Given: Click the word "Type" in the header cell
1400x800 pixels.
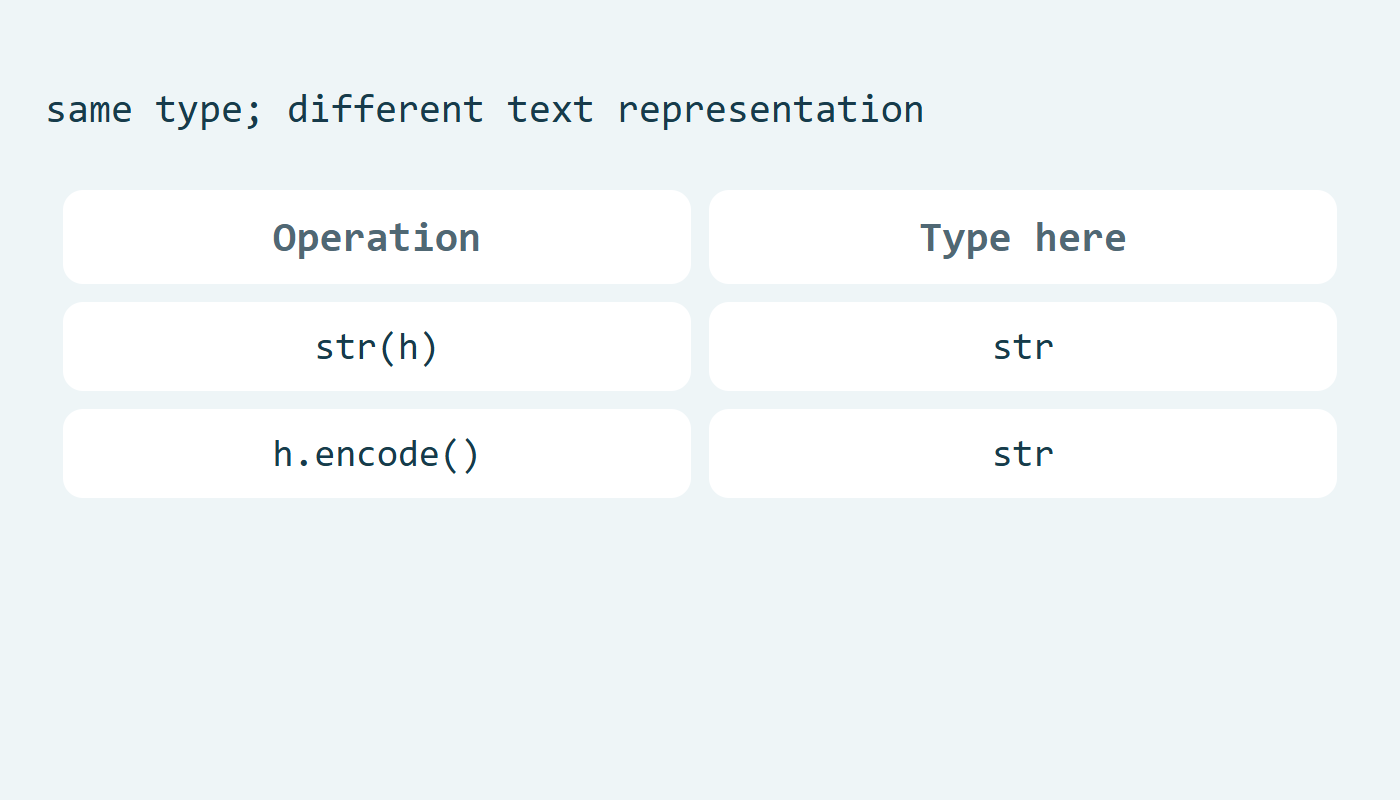Looking at the screenshot, I should pyautogui.click(x=965, y=239).
